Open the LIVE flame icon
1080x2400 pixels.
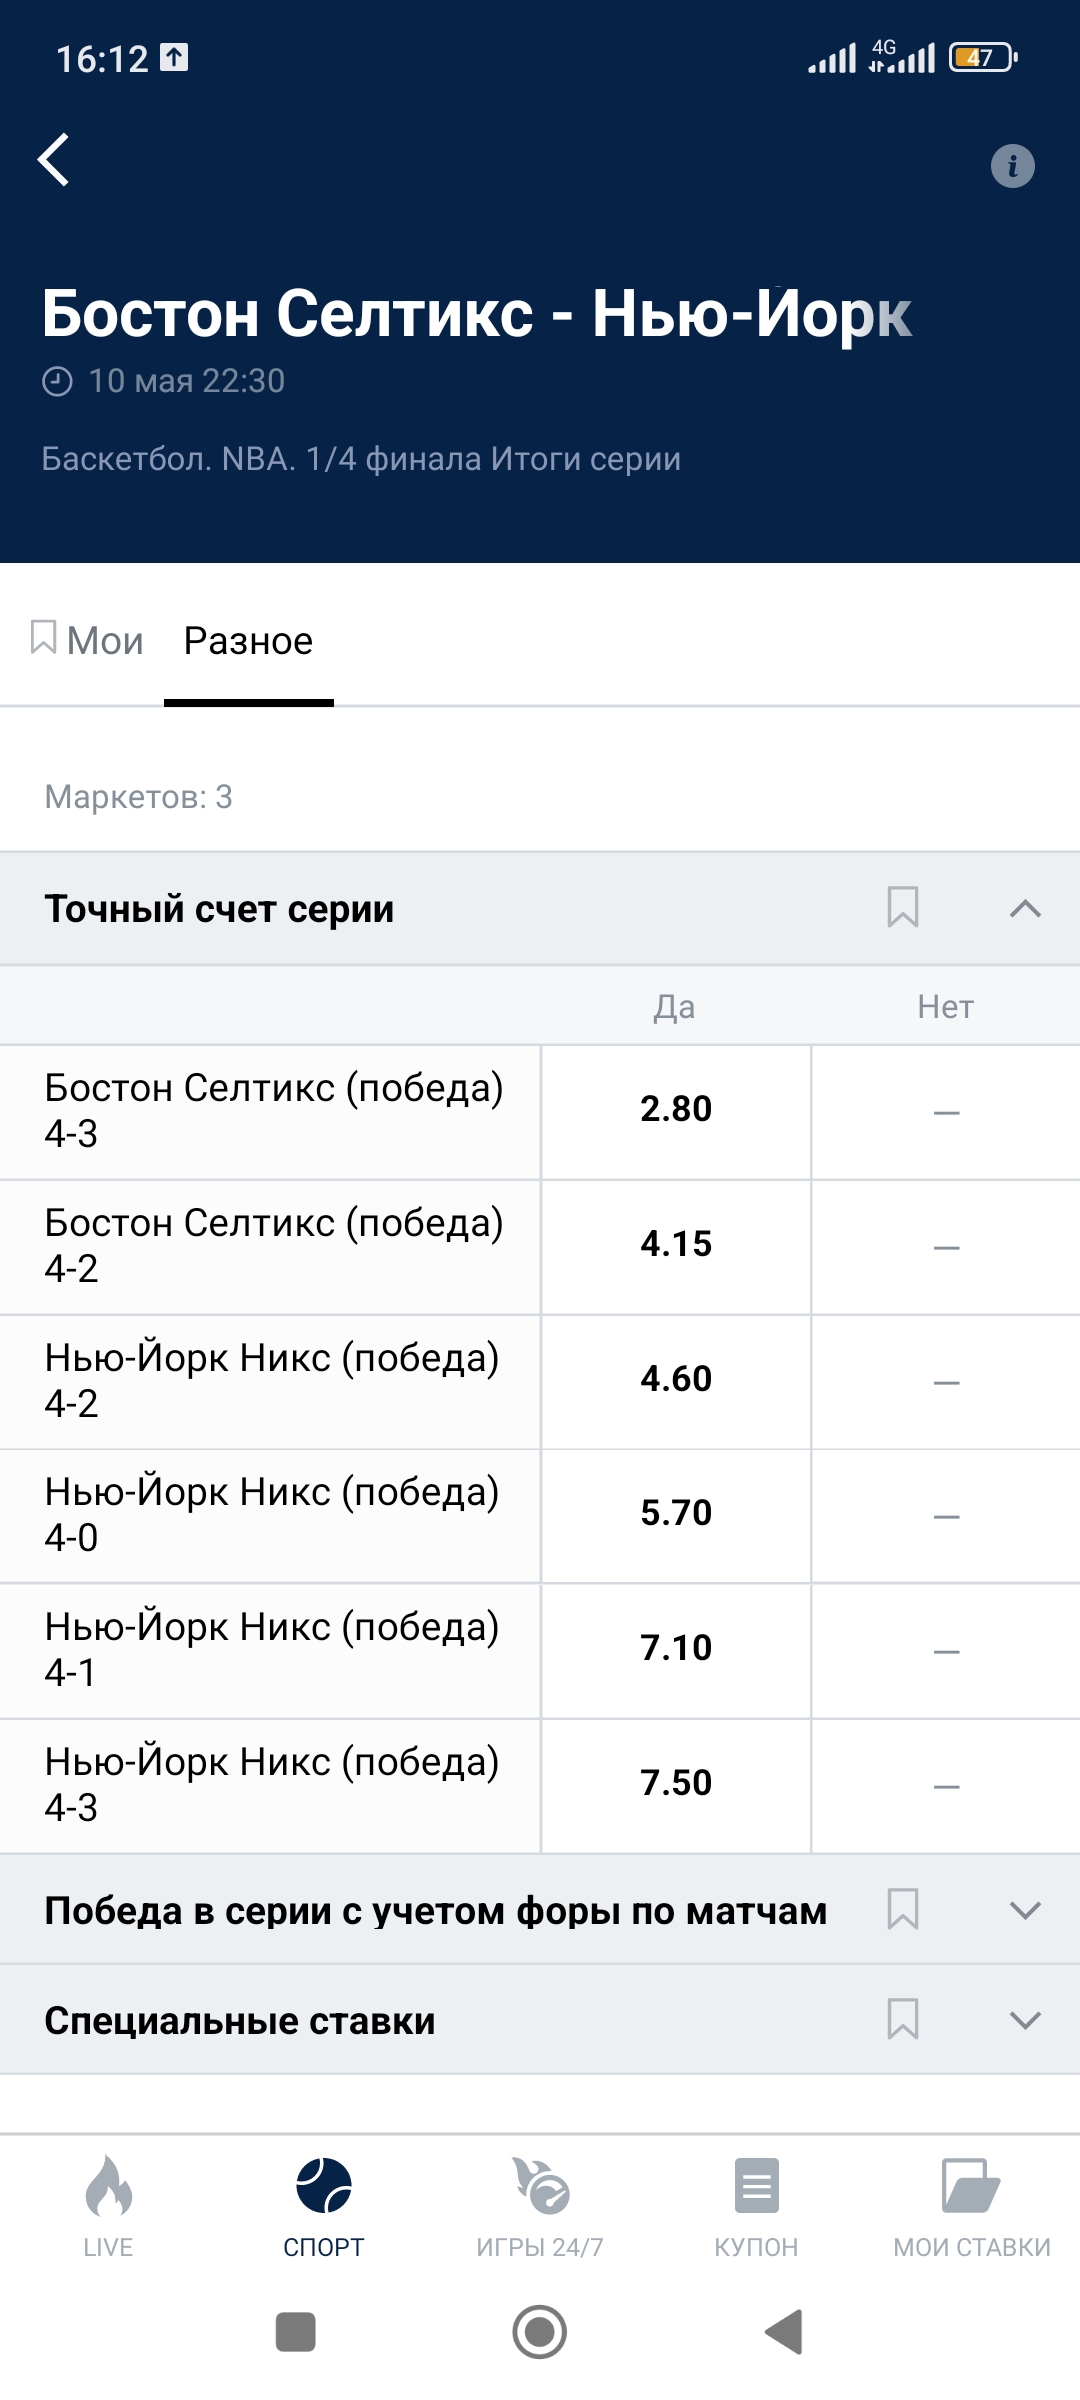[x=108, y=2186]
